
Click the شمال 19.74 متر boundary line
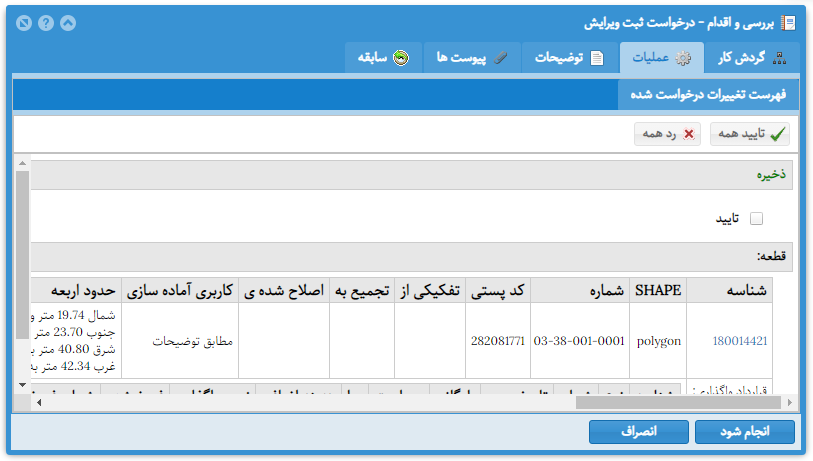[73, 315]
